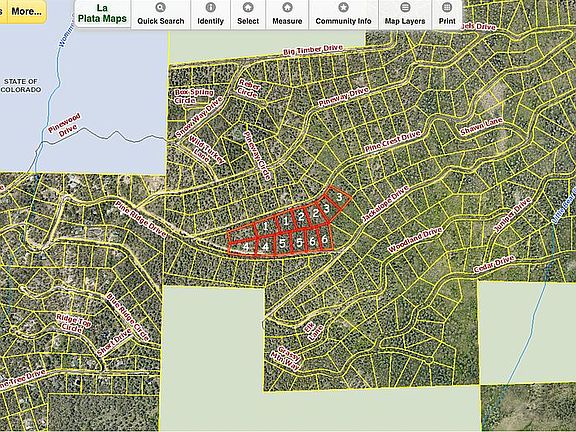Image resolution: width=576 pixels, height=432 pixels.
Task: Open the Quick Search tool
Action: (161, 14)
